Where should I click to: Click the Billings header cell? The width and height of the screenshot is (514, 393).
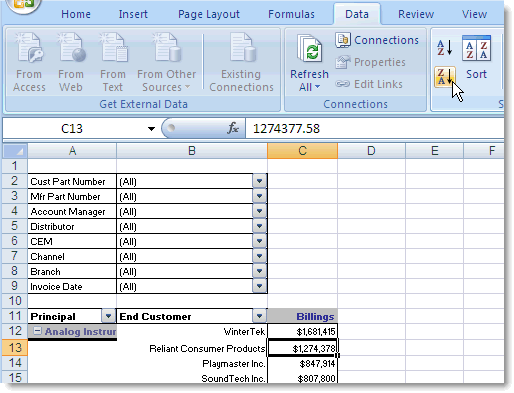302,316
